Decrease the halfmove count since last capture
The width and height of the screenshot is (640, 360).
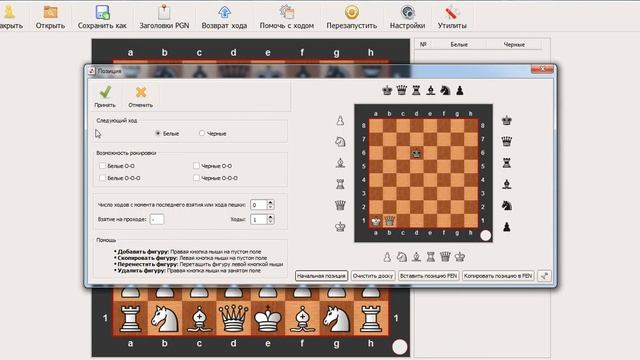click(270, 207)
